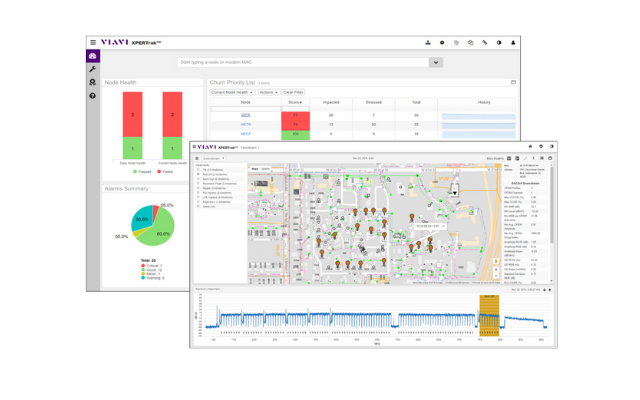
Task: Expand node search dropdown arrow
Action: pyautogui.click(x=436, y=62)
